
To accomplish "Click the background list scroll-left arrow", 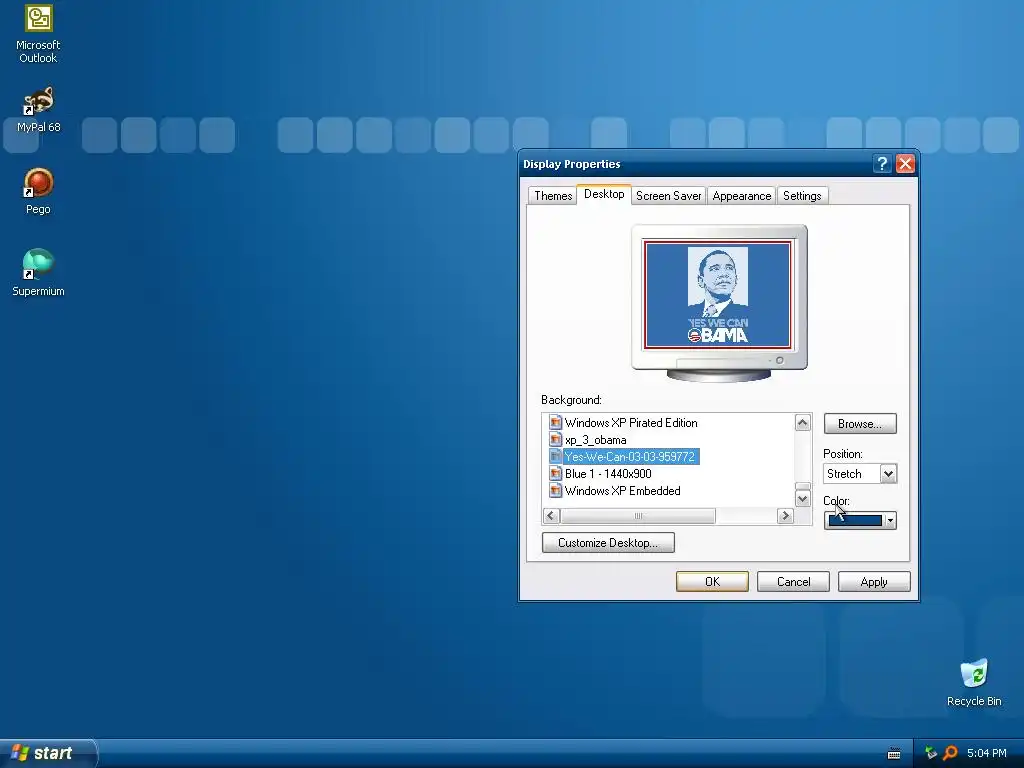I will pyautogui.click(x=551, y=516).
